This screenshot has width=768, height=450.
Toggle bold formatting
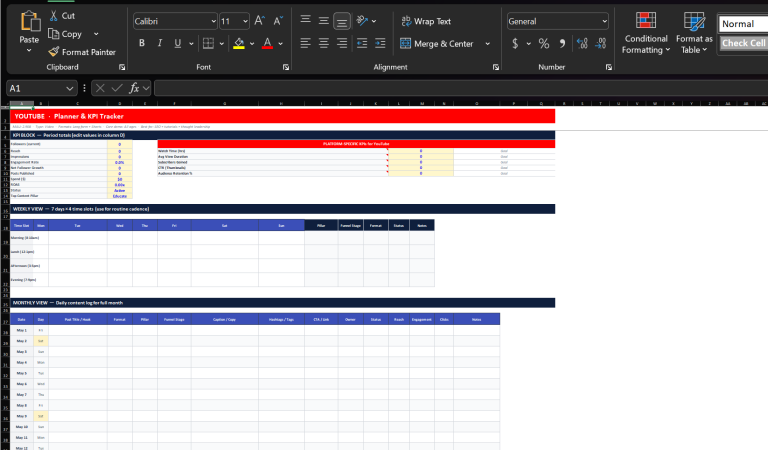pos(142,43)
